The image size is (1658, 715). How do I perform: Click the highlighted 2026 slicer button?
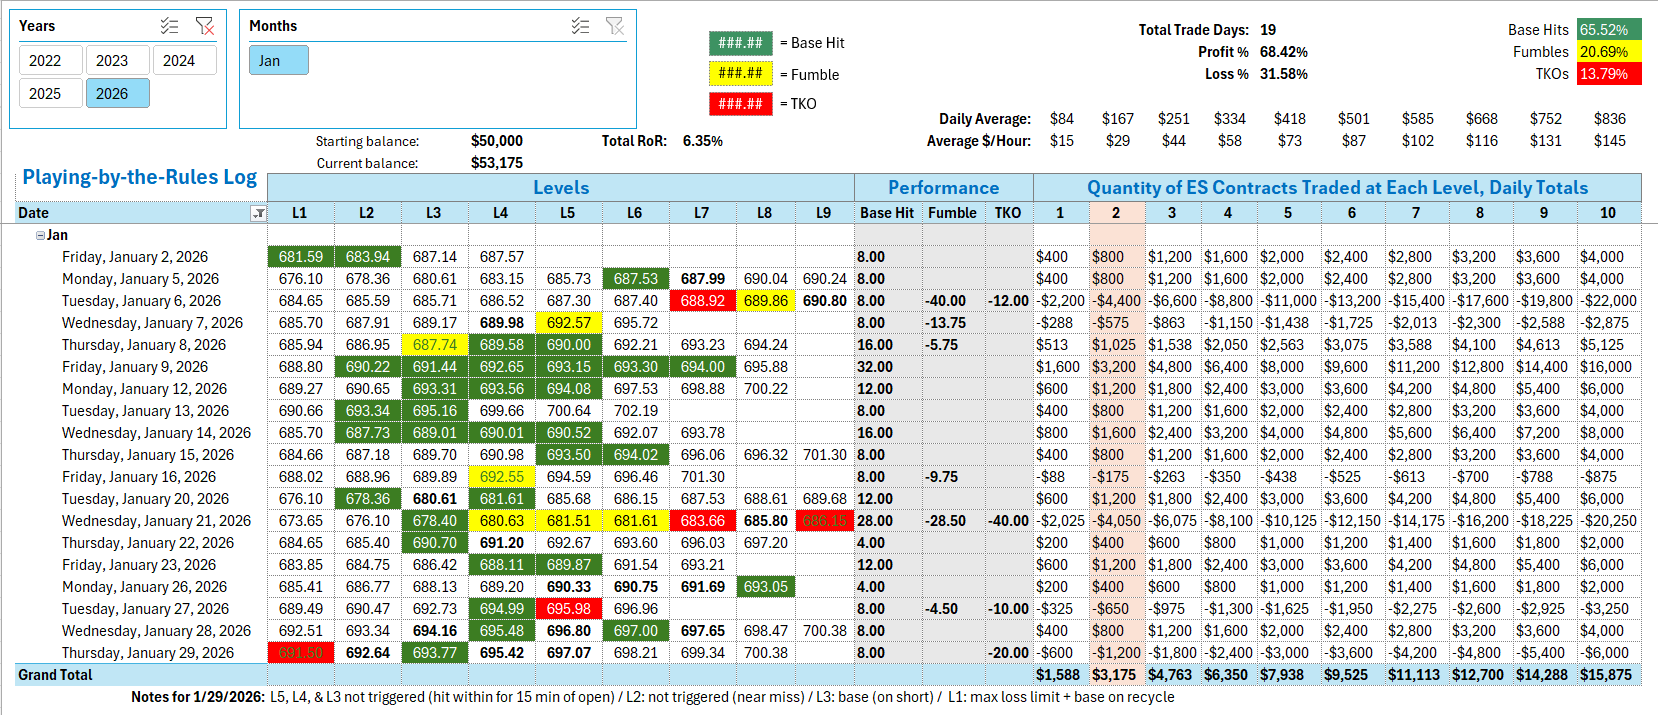click(112, 94)
